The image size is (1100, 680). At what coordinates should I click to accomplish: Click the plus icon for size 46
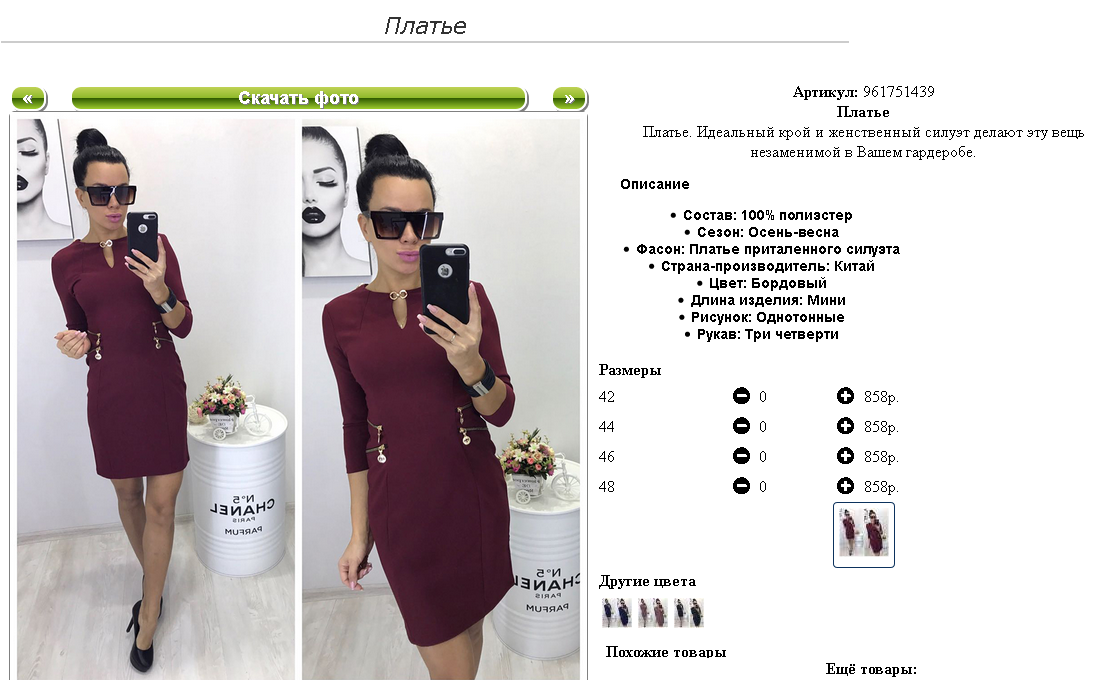(x=845, y=456)
